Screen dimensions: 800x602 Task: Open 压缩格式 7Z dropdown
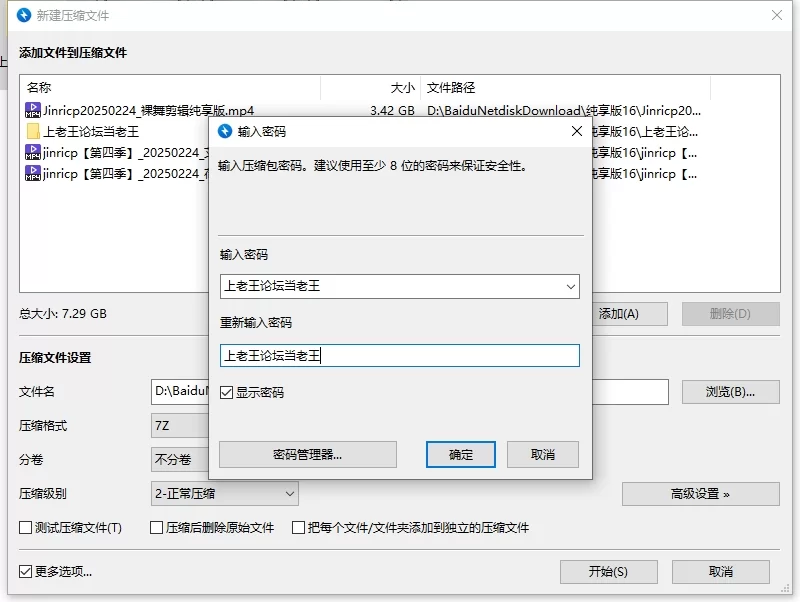click(180, 426)
